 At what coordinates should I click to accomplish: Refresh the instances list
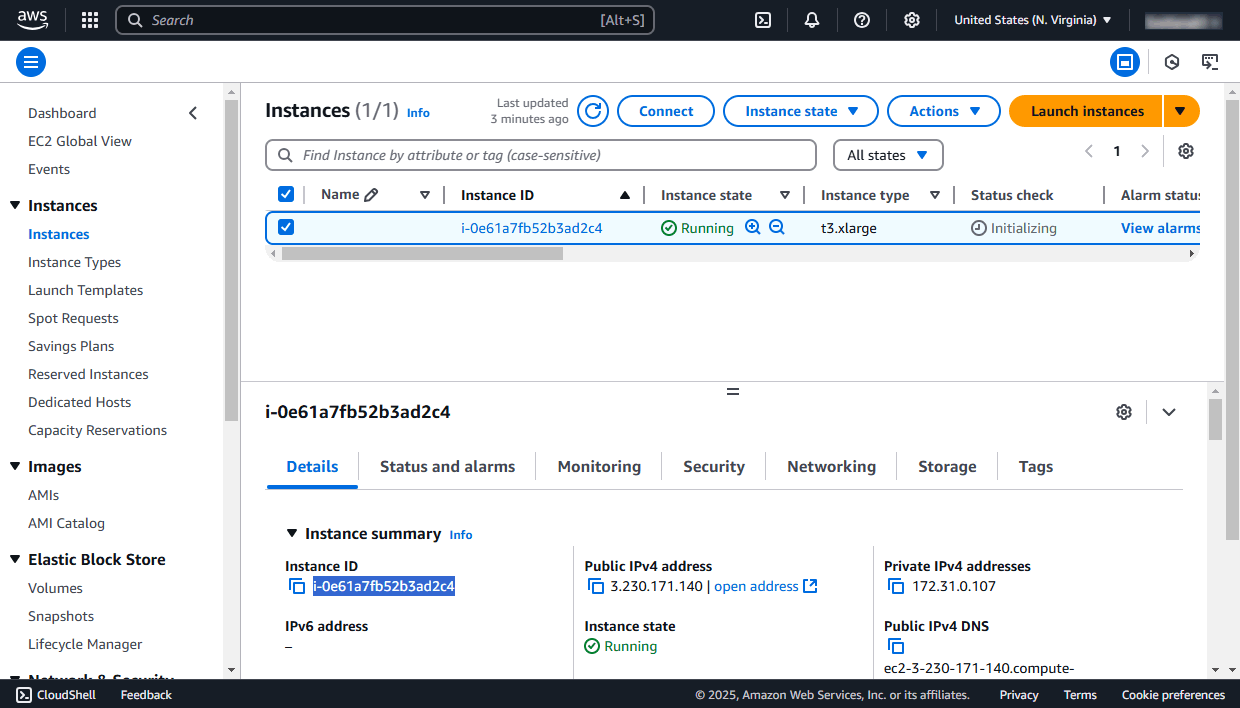(592, 111)
